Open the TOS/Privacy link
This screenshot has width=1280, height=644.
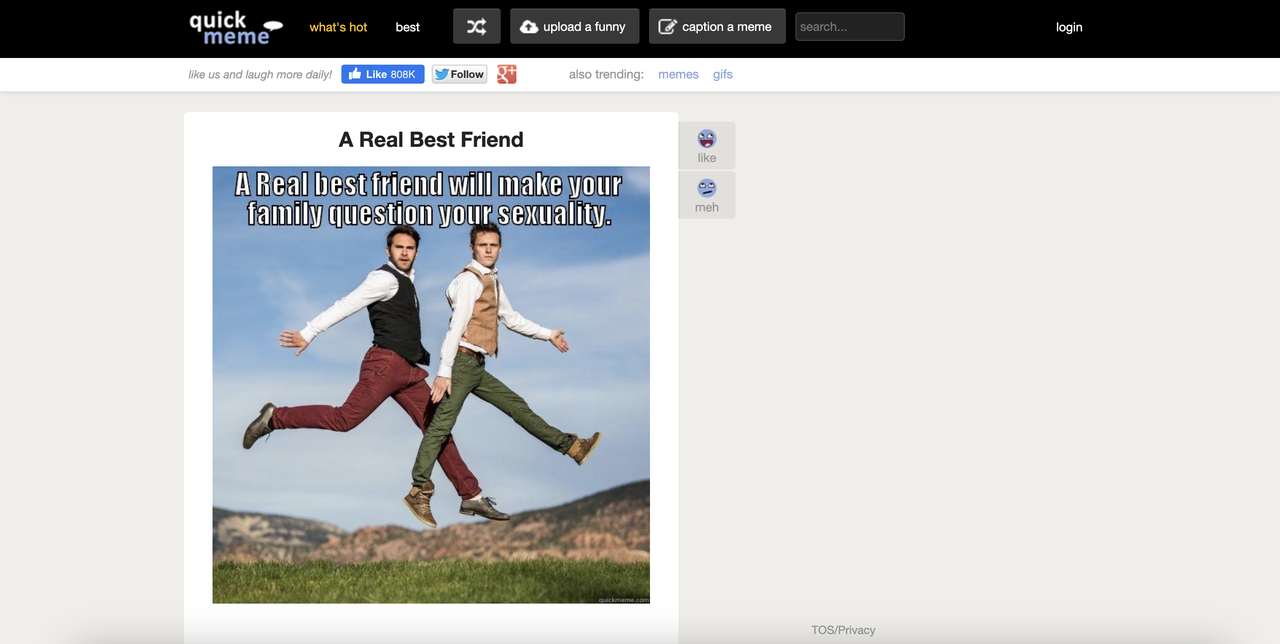843,630
